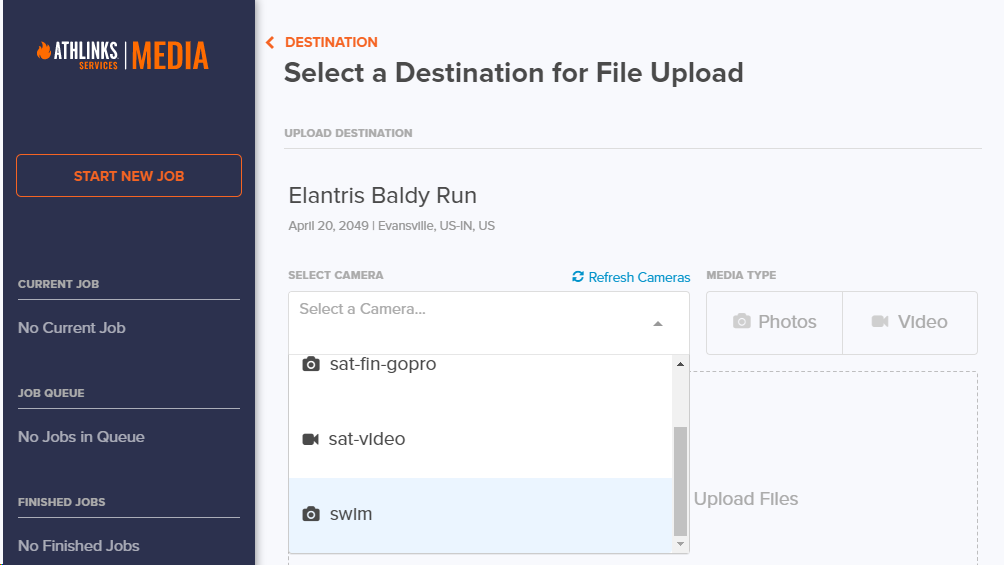This screenshot has width=1004, height=565.
Task: Click the refresh cameras arrows icon
Action: pyautogui.click(x=578, y=277)
